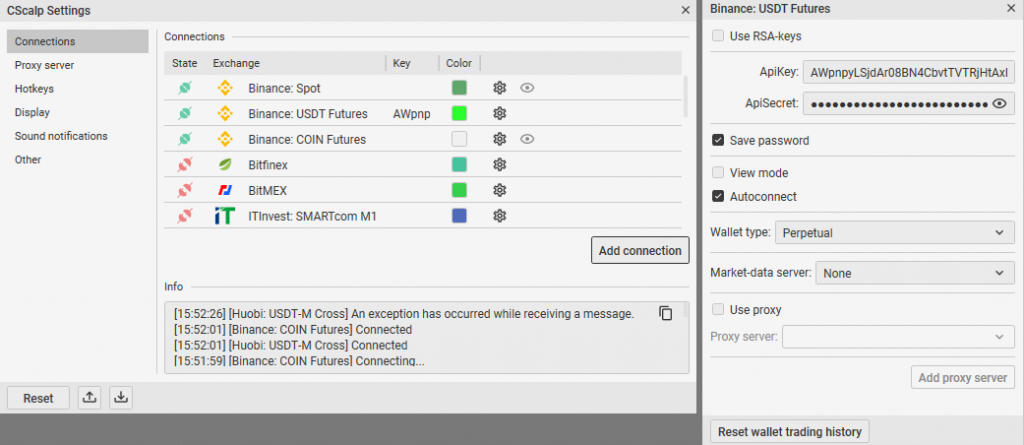Enable the Use RSA-keys checkbox
The width and height of the screenshot is (1024, 445).
(x=718, y=36)
